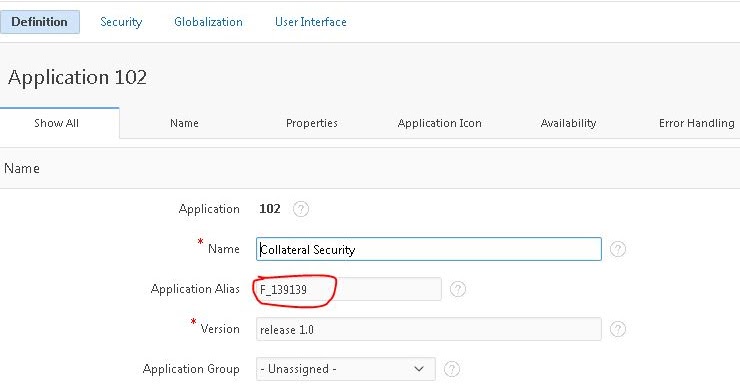The width and height of the screenshot is (740, 388).
Task: Open help icon for Name field
Action: [x=618, y=249]
